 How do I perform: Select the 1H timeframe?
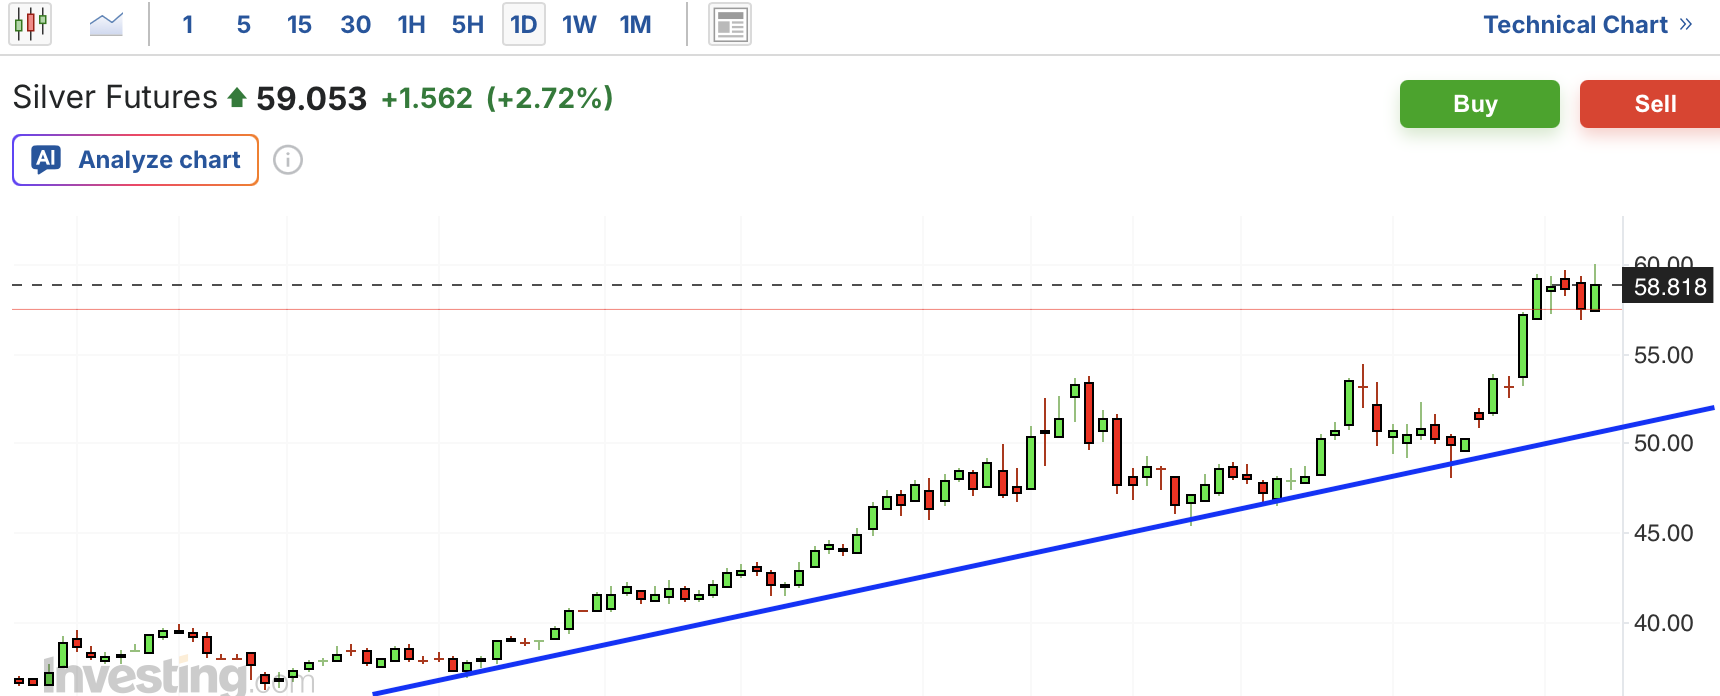(x=411, y=24)
